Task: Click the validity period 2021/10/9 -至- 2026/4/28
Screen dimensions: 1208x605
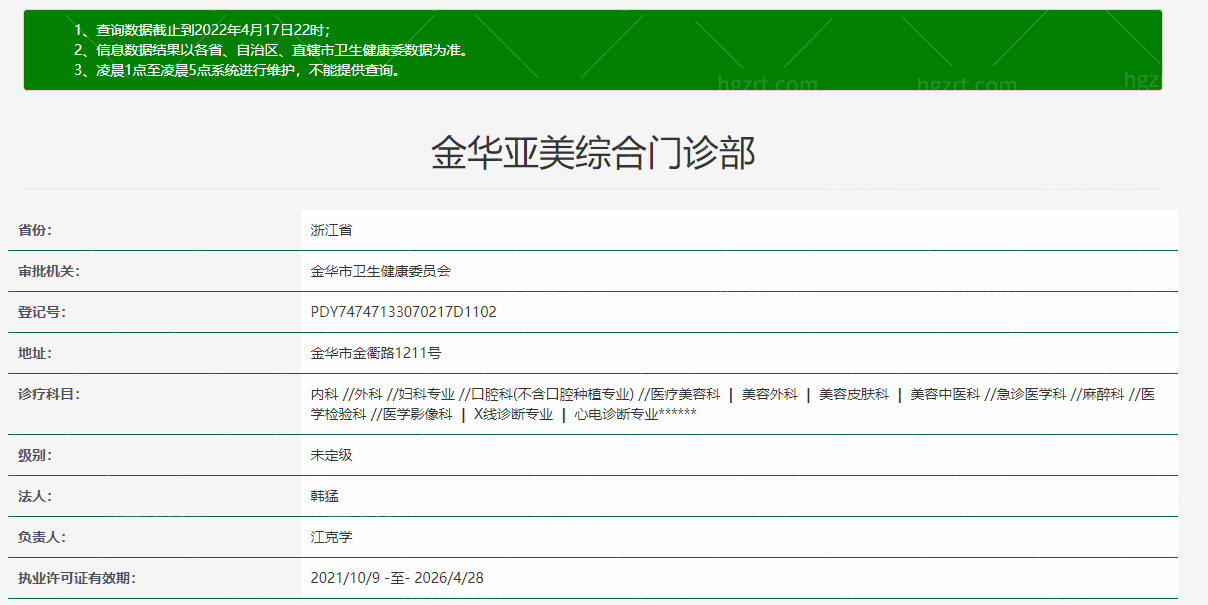Action: pos(398,578)
